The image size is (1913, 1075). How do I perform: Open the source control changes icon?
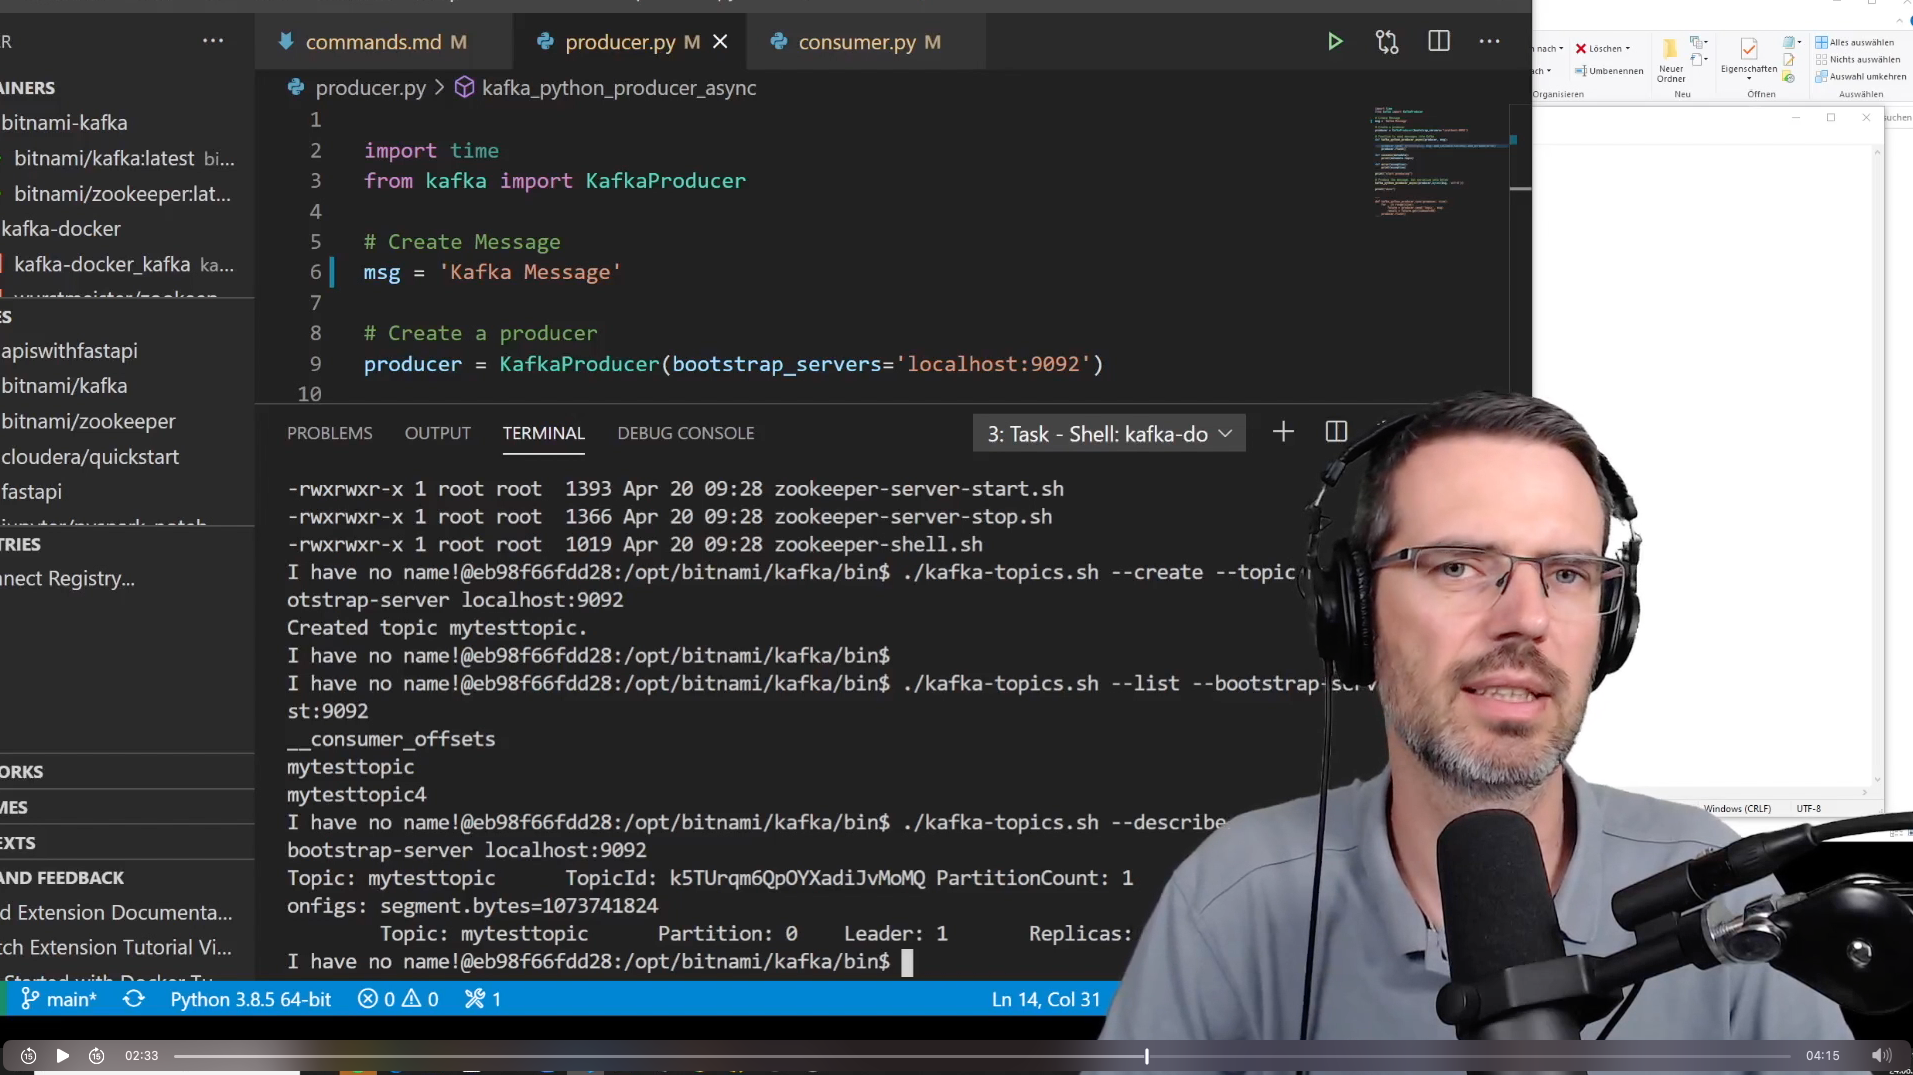pos(1387,41)
